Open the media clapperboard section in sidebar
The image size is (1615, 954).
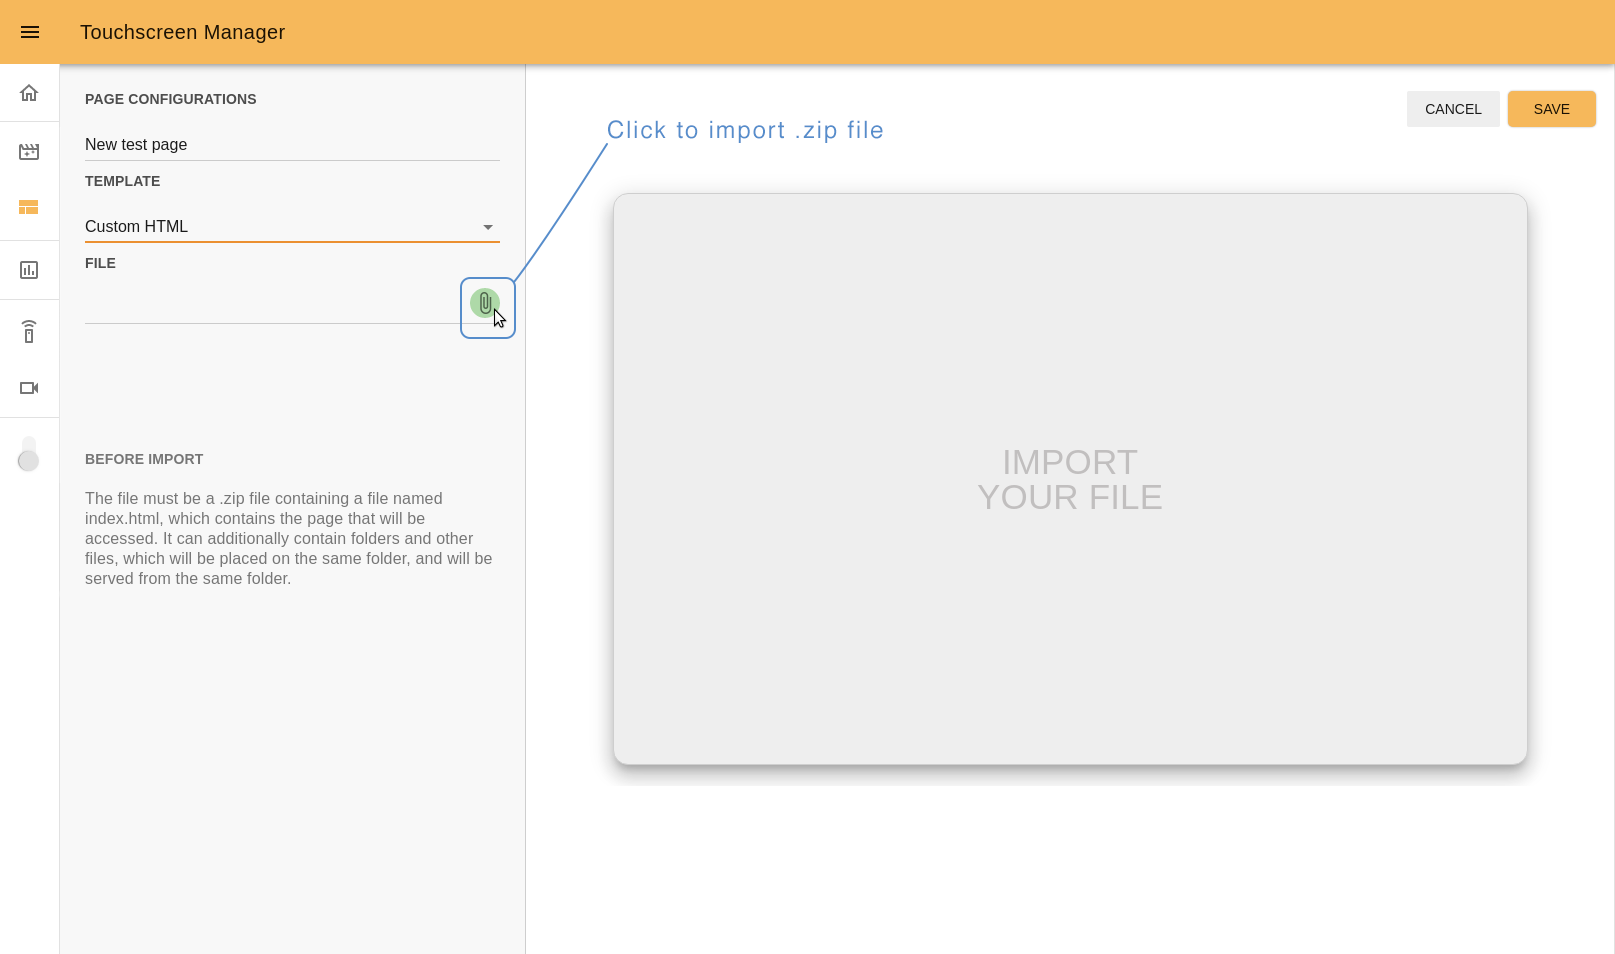[x=29, y=152]
